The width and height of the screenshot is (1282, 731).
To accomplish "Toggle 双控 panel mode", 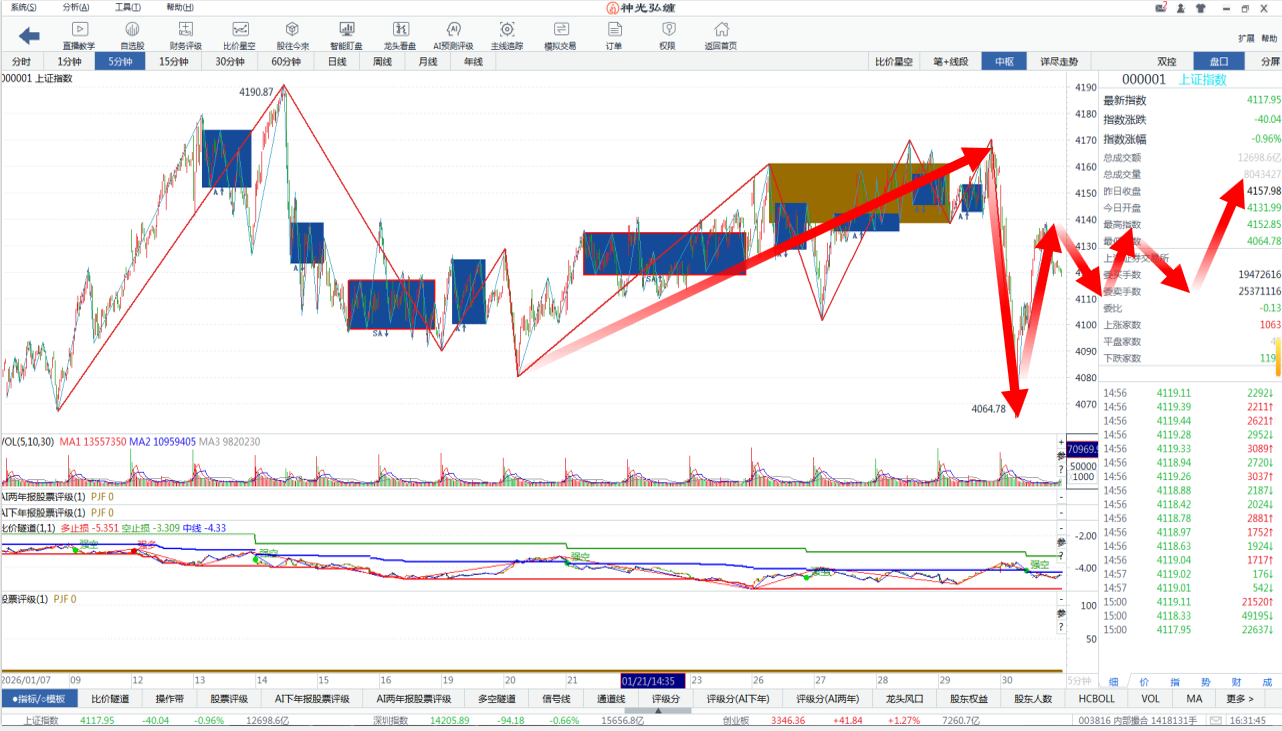I will point(1166,61).
